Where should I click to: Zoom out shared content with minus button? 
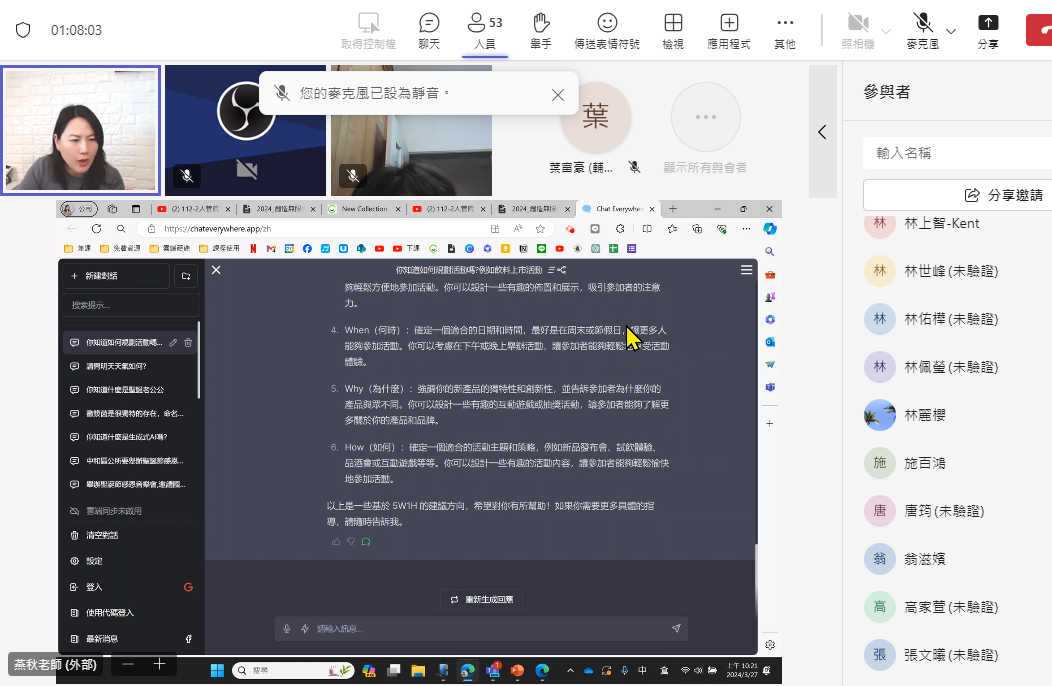tap(128, 665)
